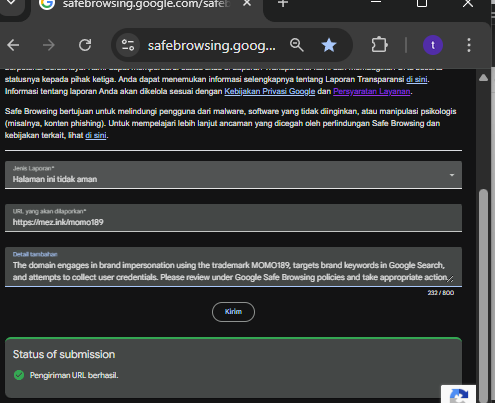Click the reCAPTCHA badge

(x=459, y=394)
